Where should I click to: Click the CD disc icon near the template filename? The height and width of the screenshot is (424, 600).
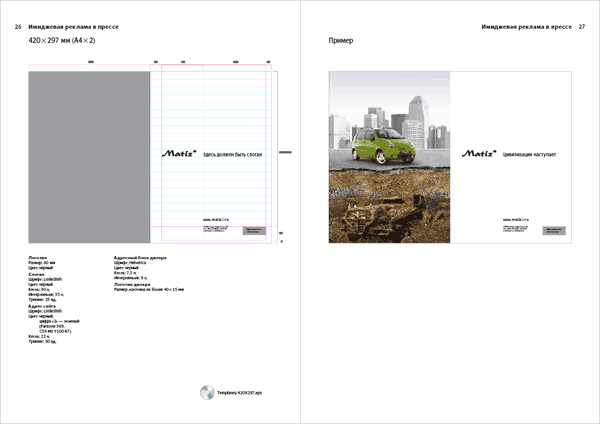point(207,392)
